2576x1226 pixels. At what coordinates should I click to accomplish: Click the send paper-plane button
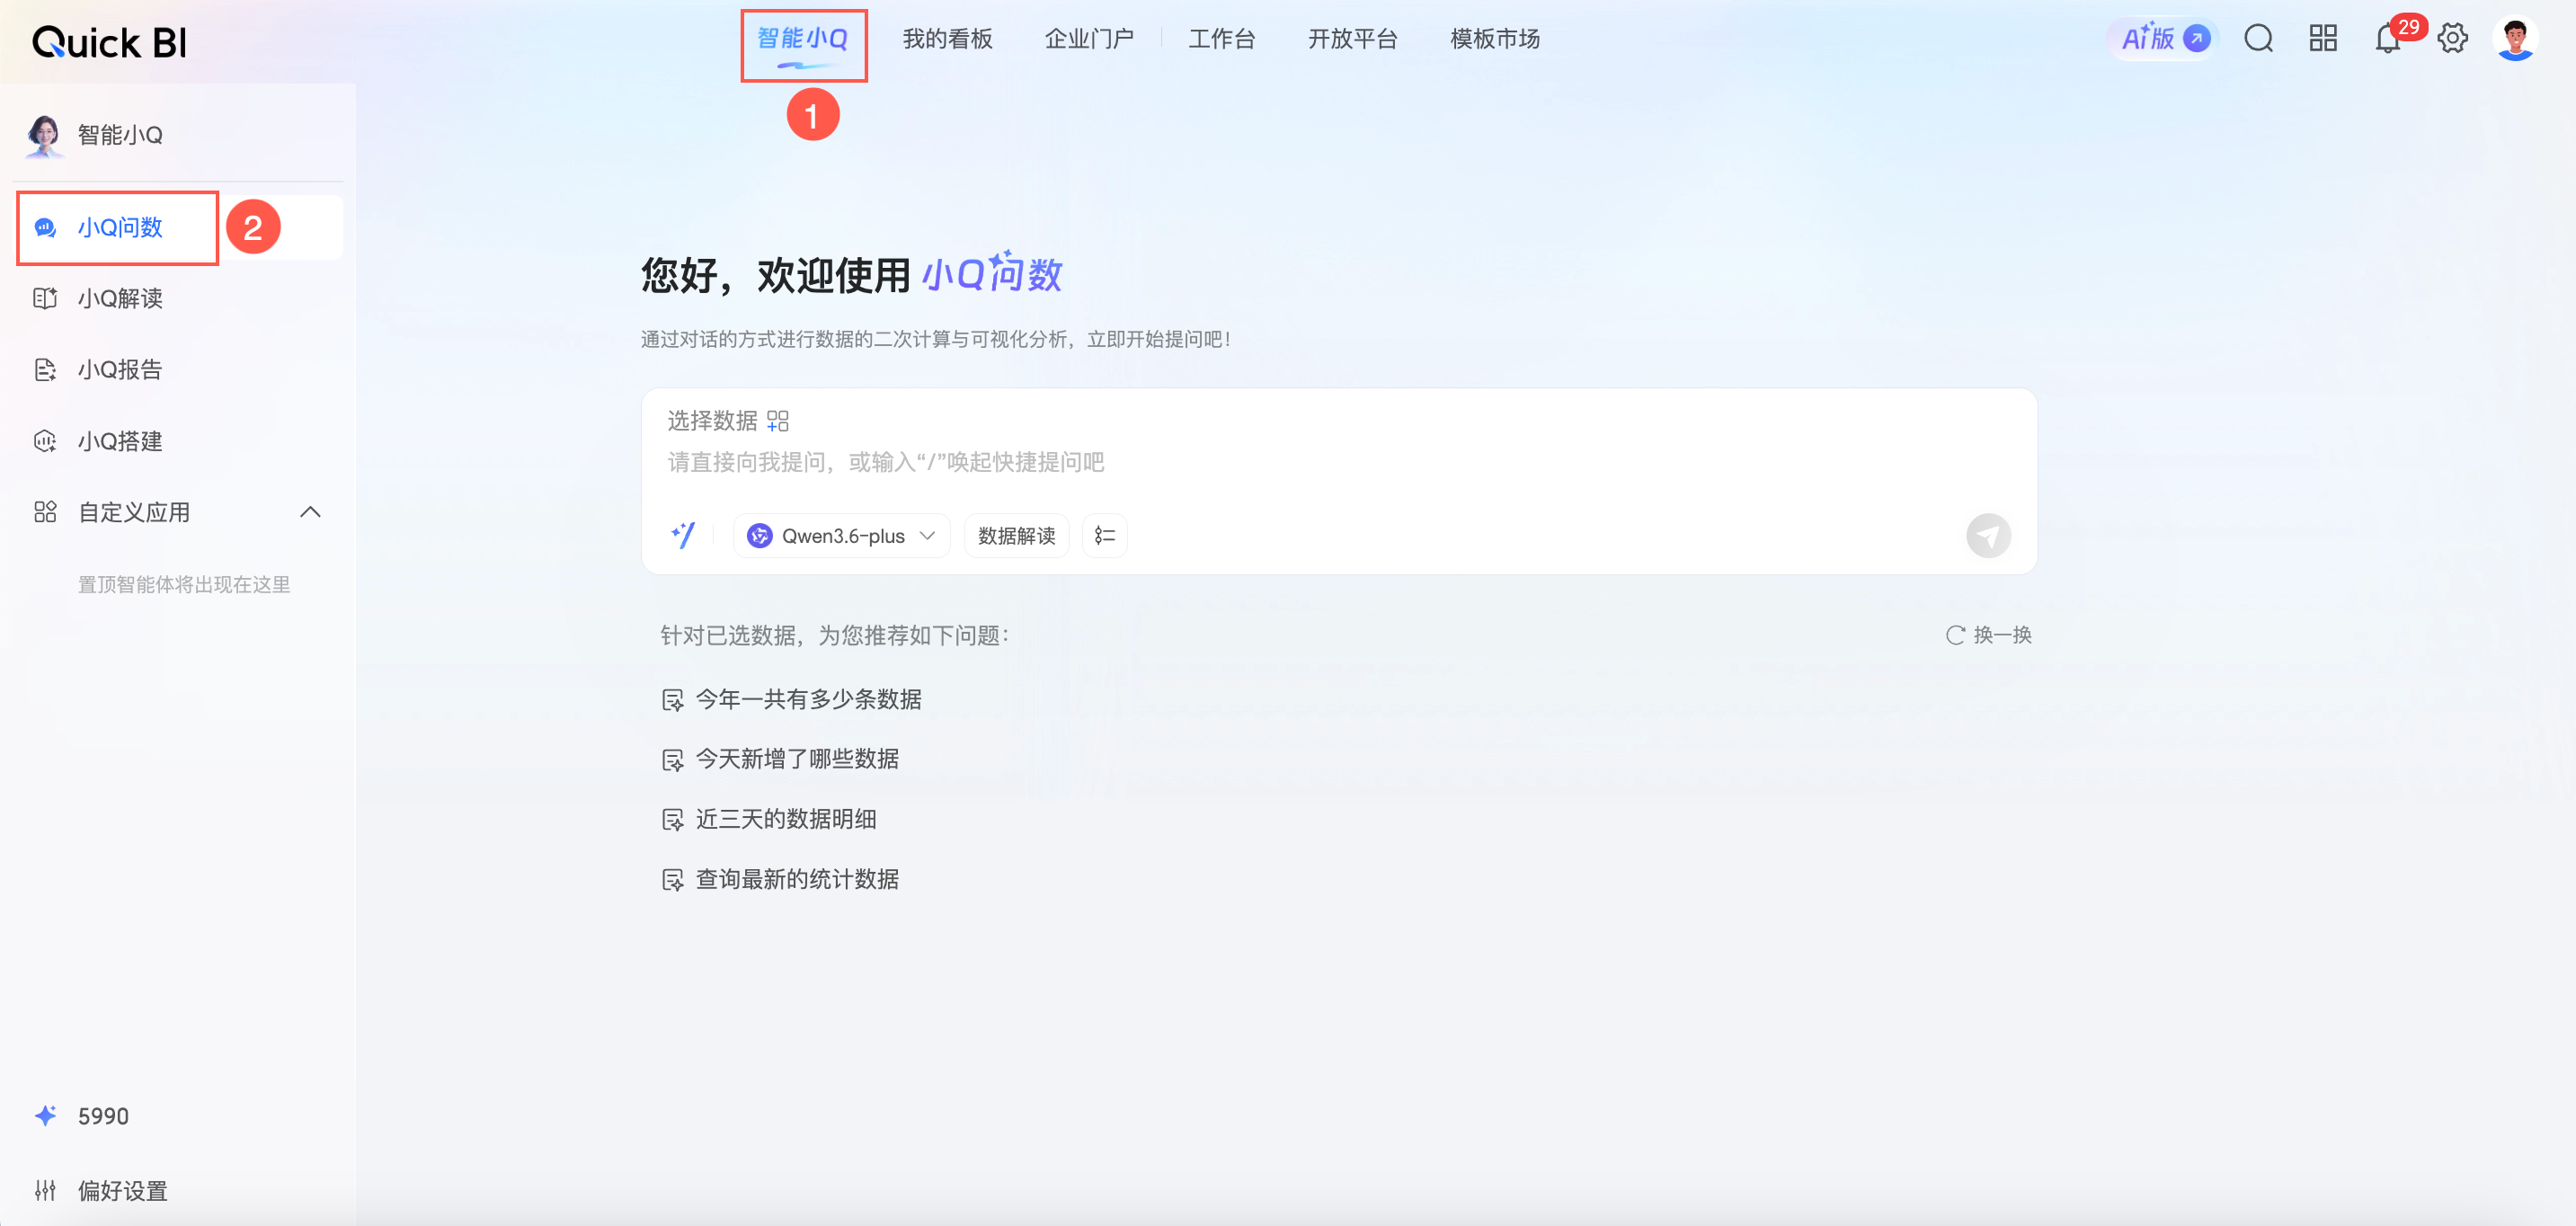coord(1988,536)
